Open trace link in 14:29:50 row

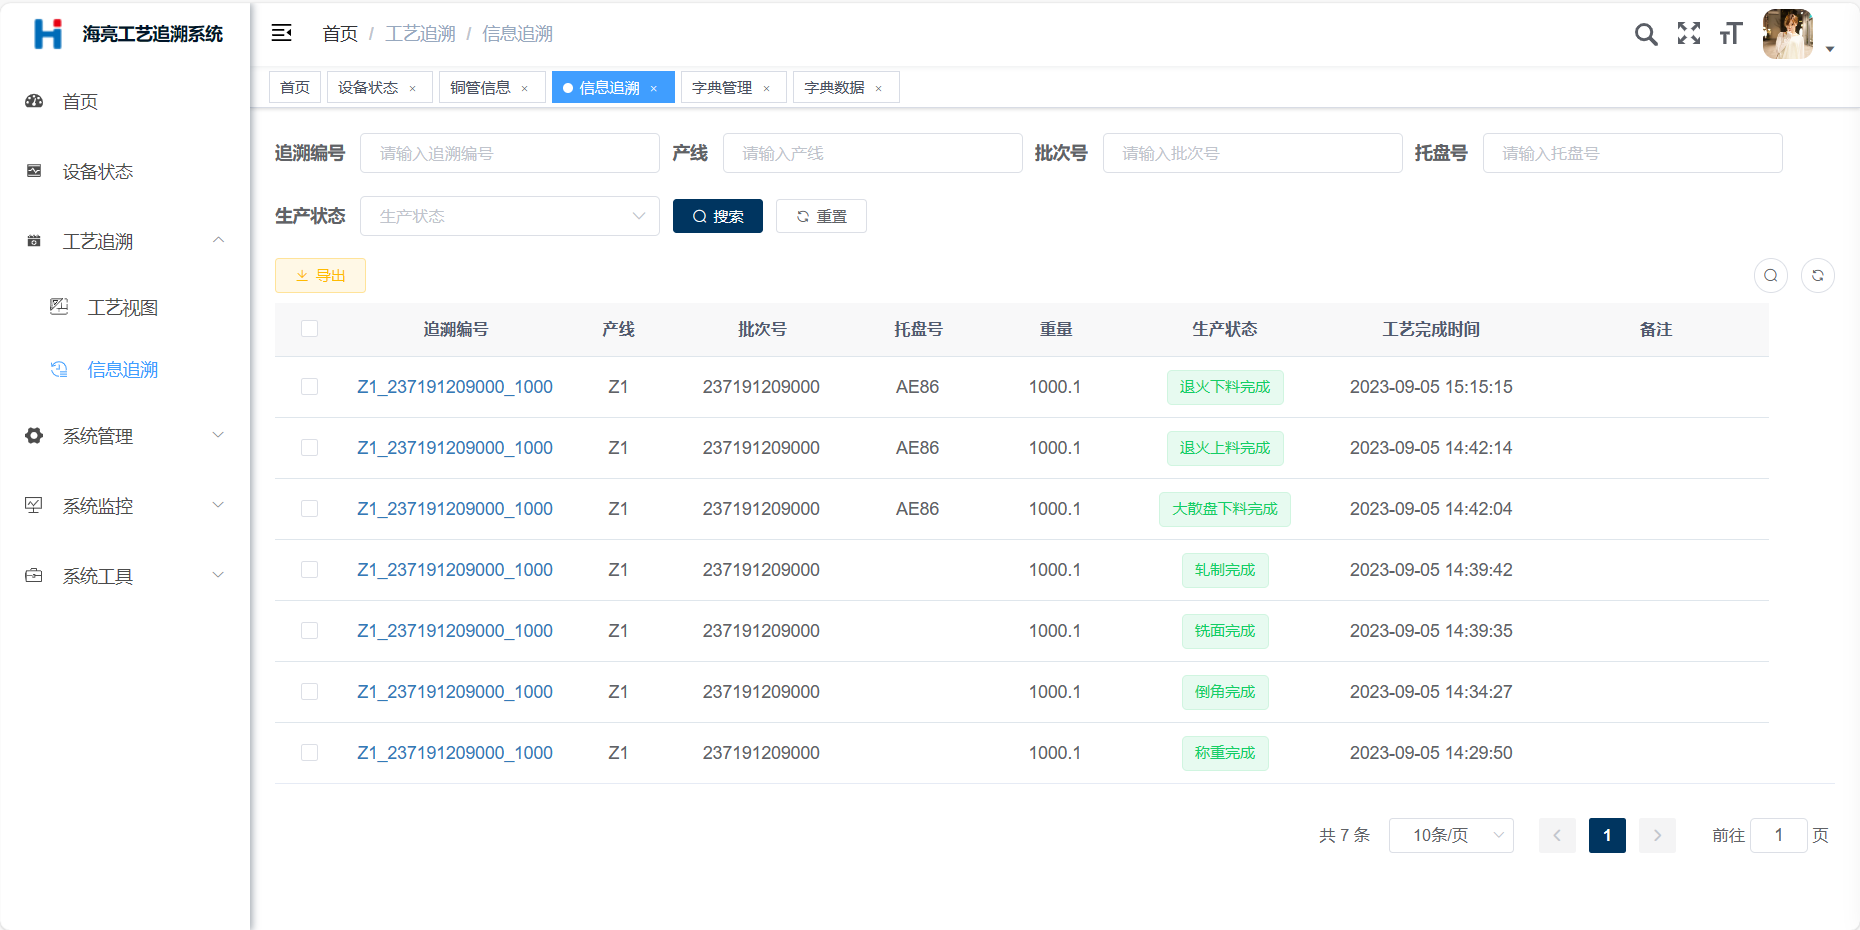[x=455, y=753]
